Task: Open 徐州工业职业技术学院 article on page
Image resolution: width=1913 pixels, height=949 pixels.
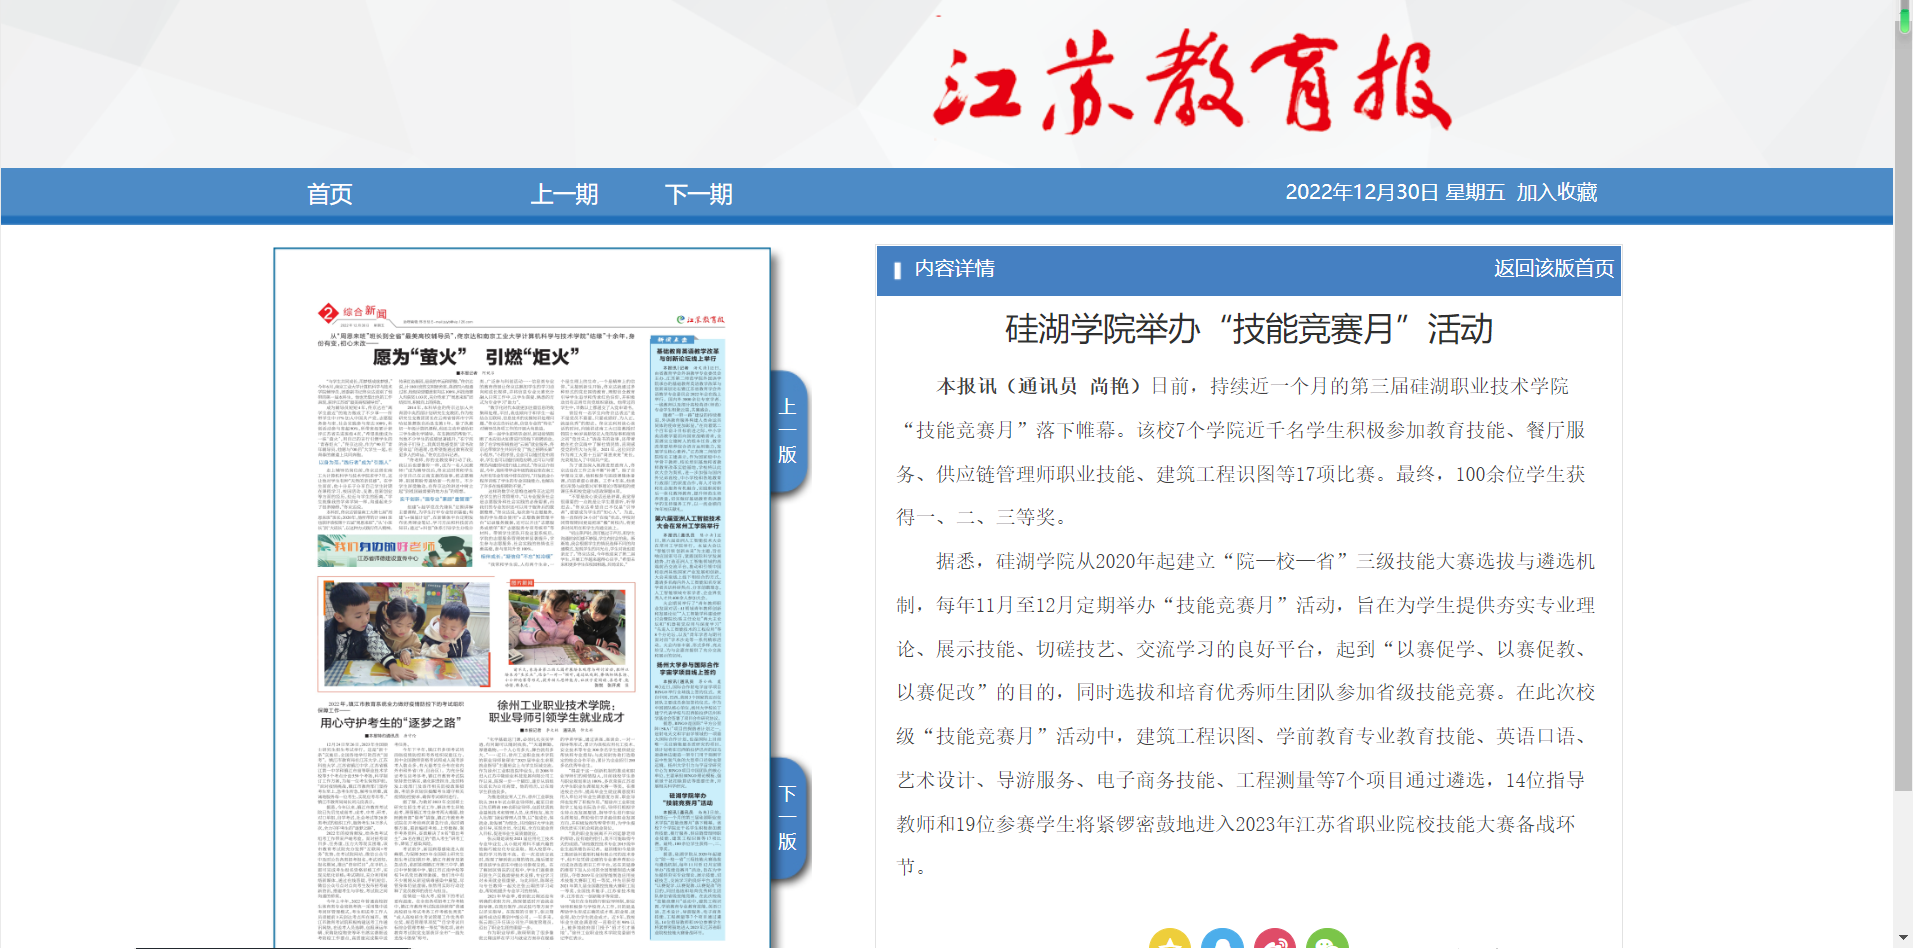Action: point(556,711)
